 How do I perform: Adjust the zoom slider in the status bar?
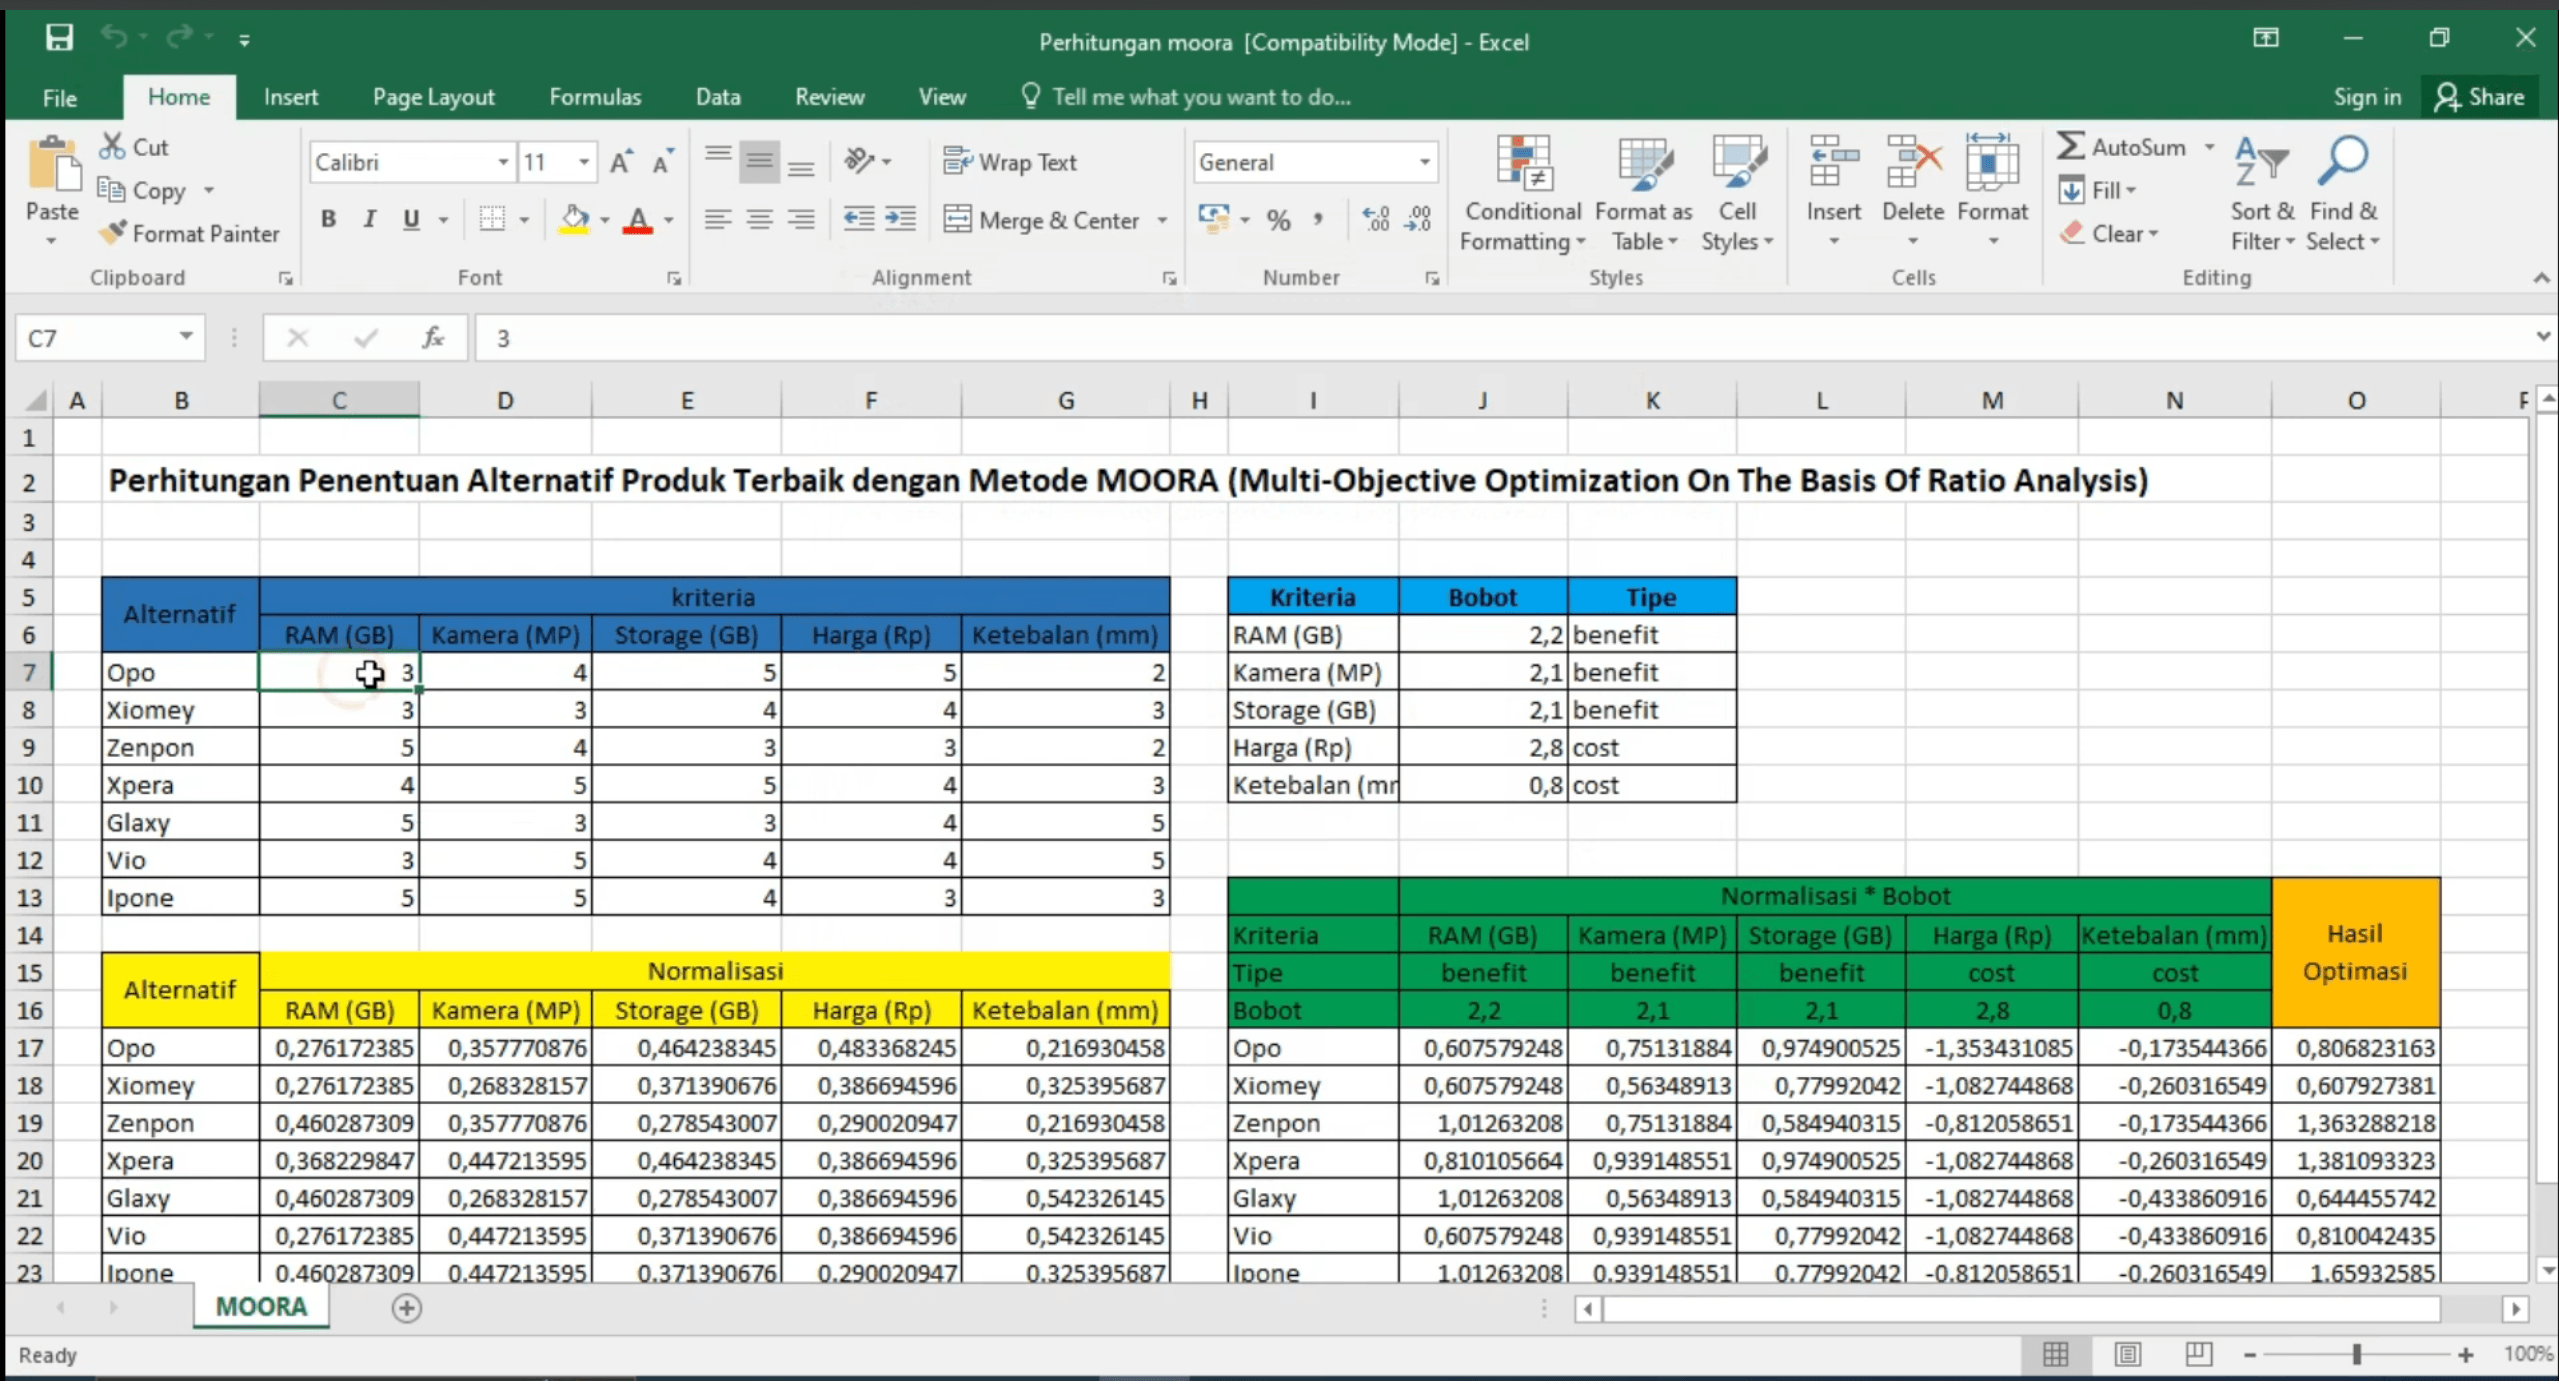coord(2356,1354)
